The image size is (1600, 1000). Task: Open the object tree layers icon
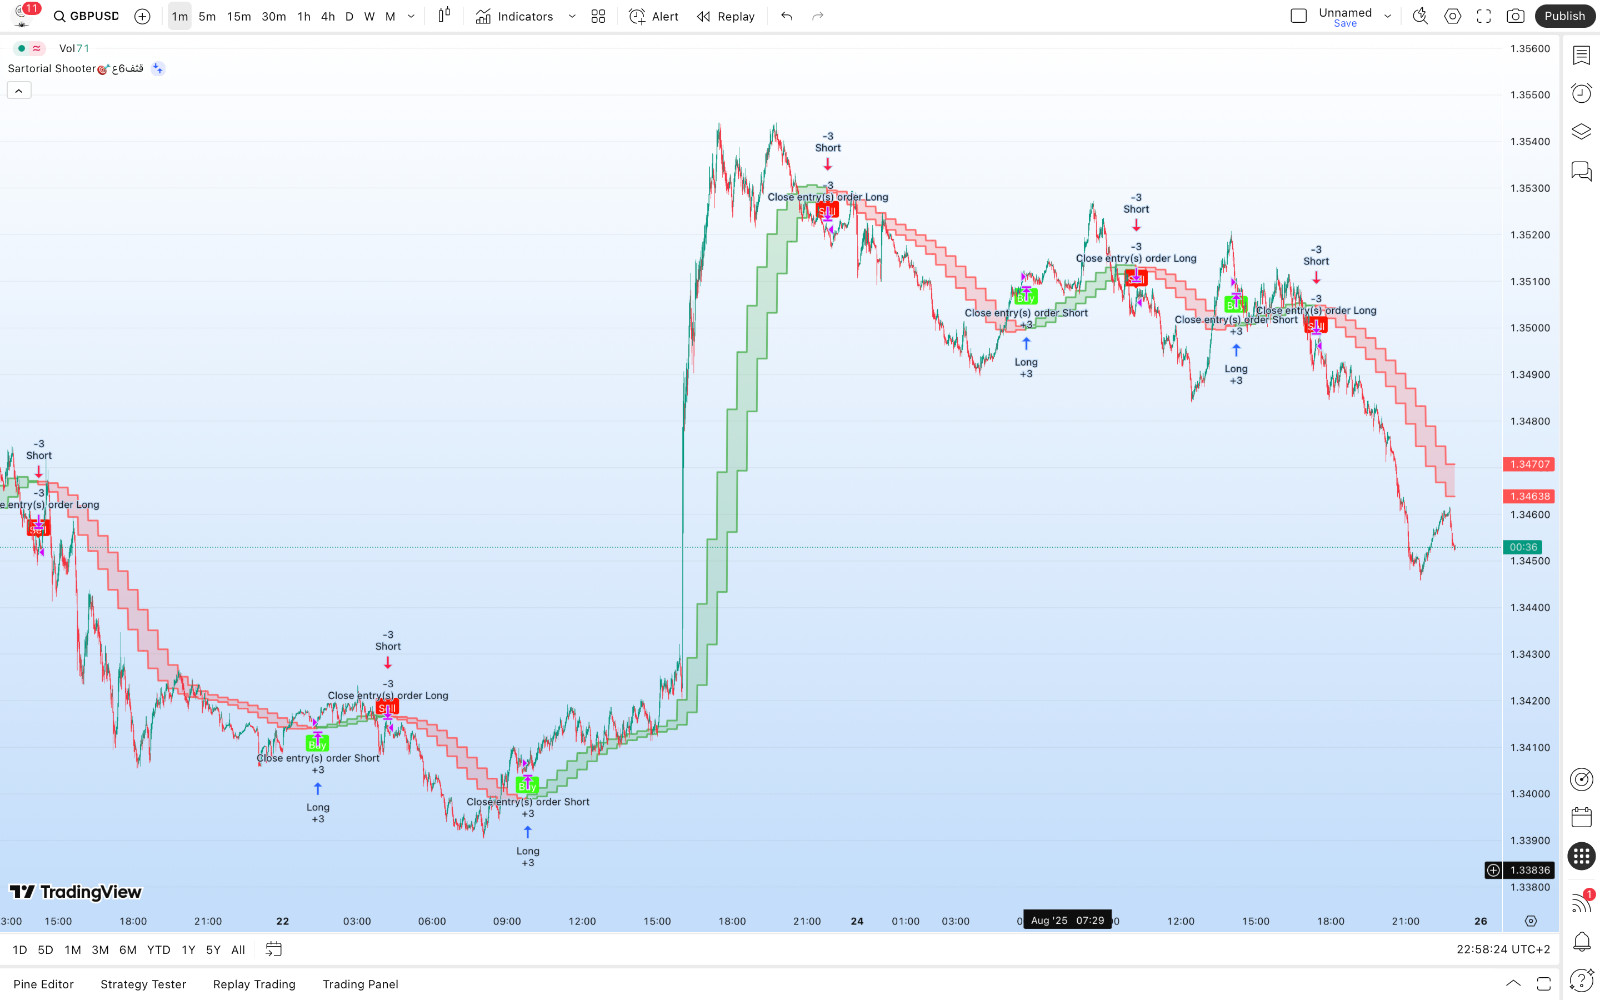1581,131
